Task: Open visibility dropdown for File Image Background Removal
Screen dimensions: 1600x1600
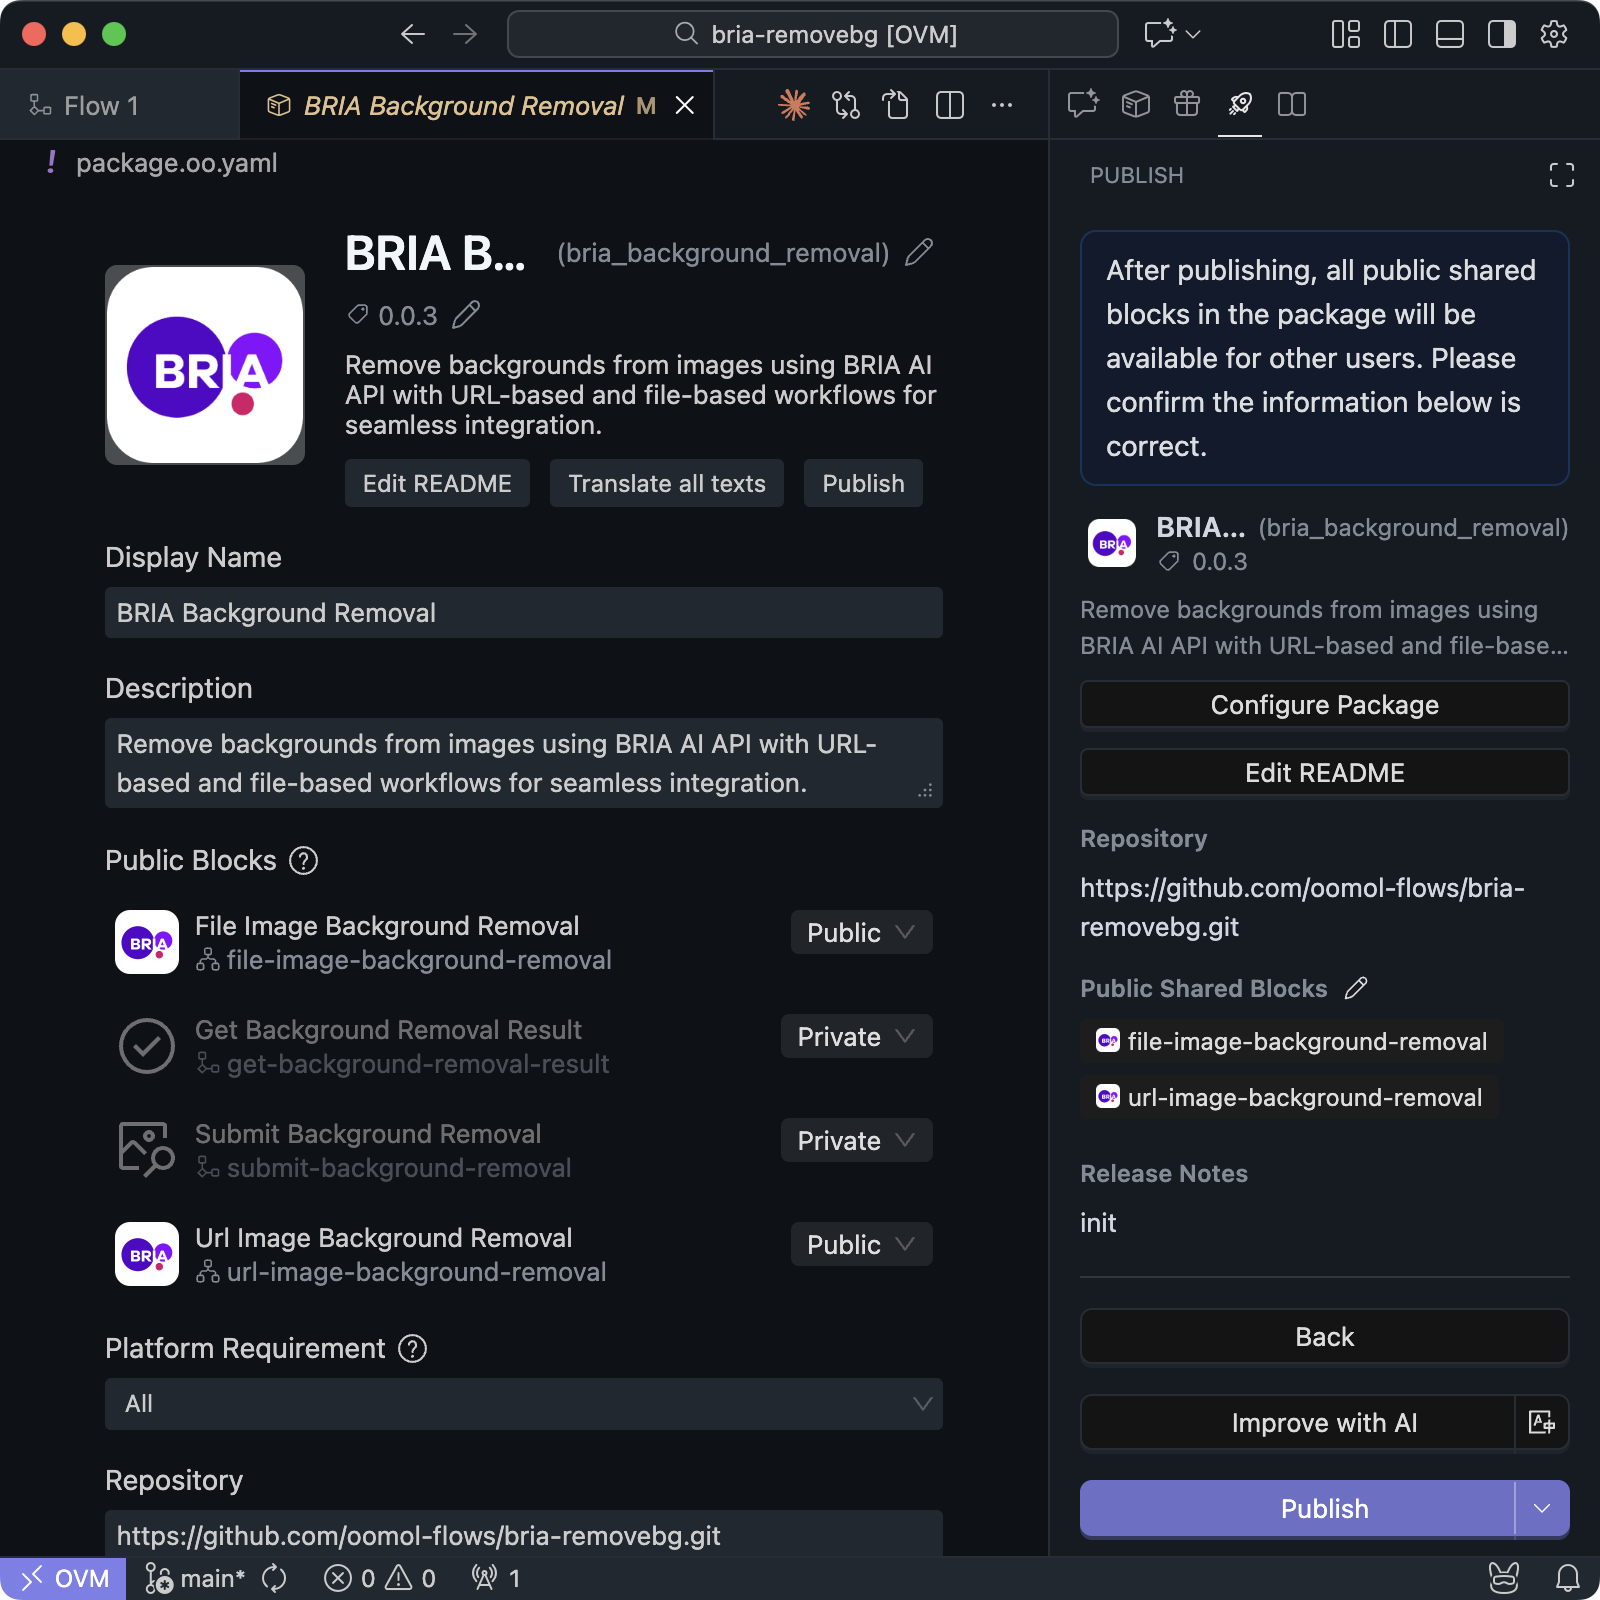Action: (861, 933)
